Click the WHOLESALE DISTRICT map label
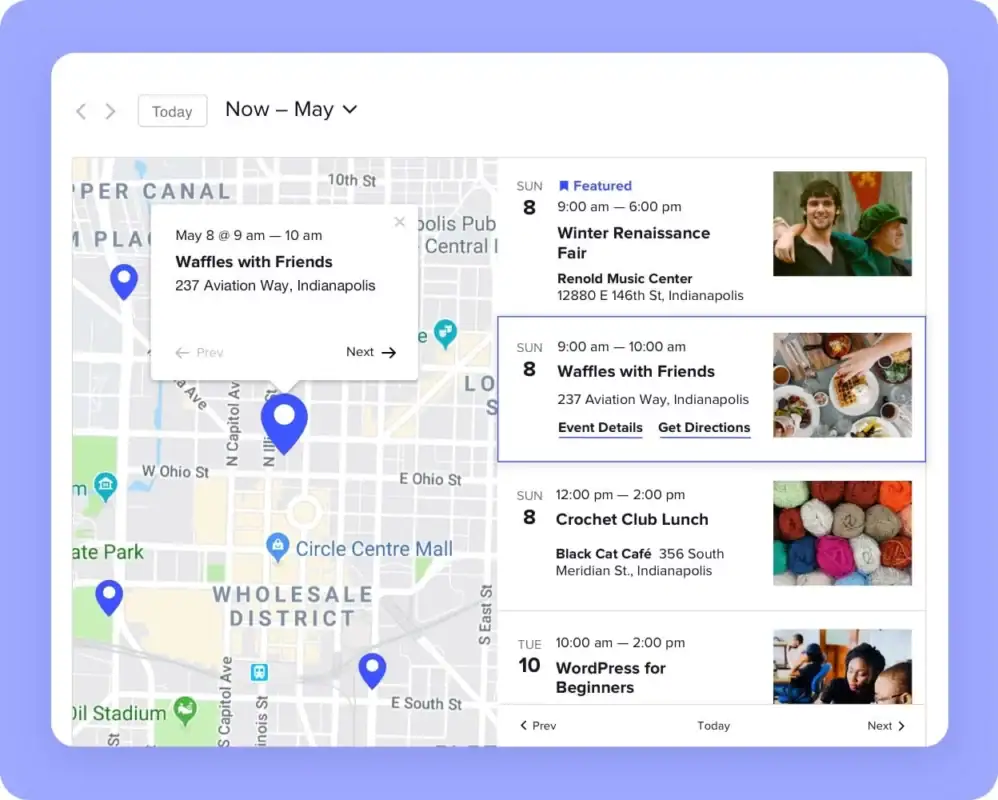The height and width of the screenshot is (800, 998). point(292,606)
